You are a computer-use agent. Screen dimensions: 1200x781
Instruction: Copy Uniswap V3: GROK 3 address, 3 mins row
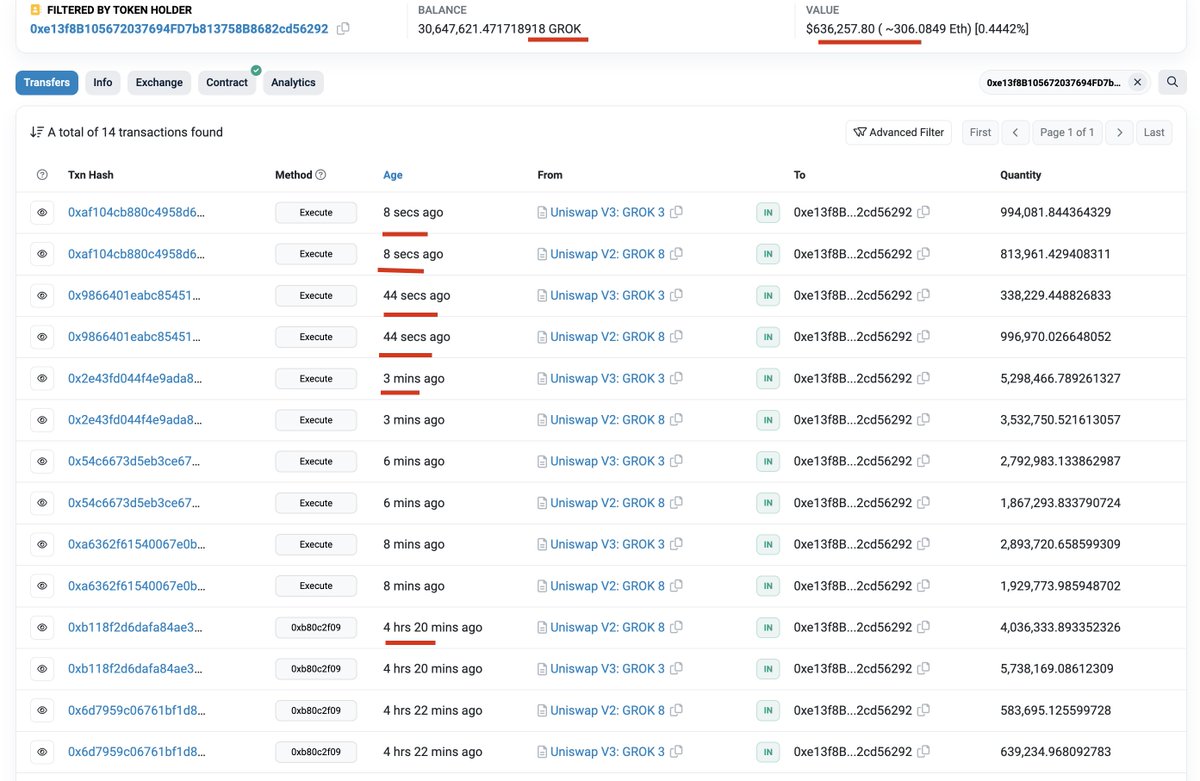click(x=677, y=378)
